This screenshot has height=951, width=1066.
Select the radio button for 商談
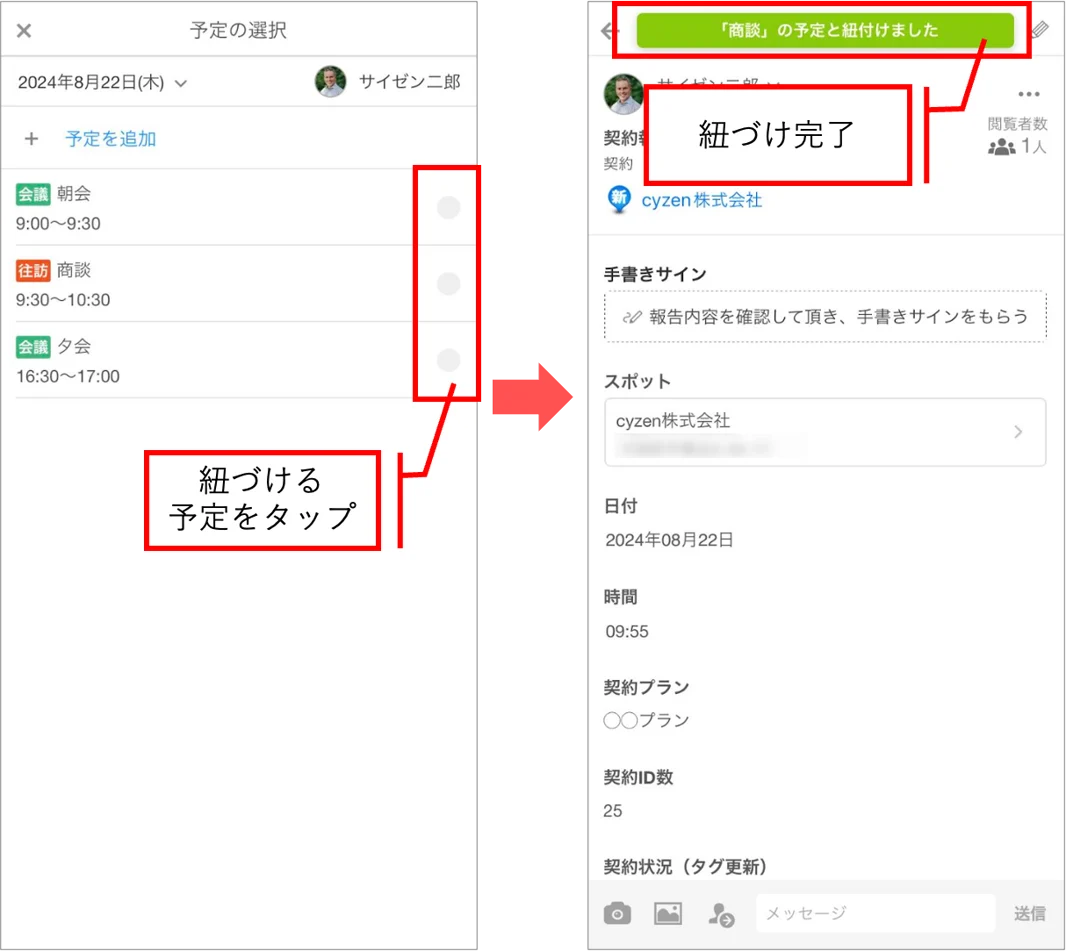pyautogui.click(x=448, y=283)
